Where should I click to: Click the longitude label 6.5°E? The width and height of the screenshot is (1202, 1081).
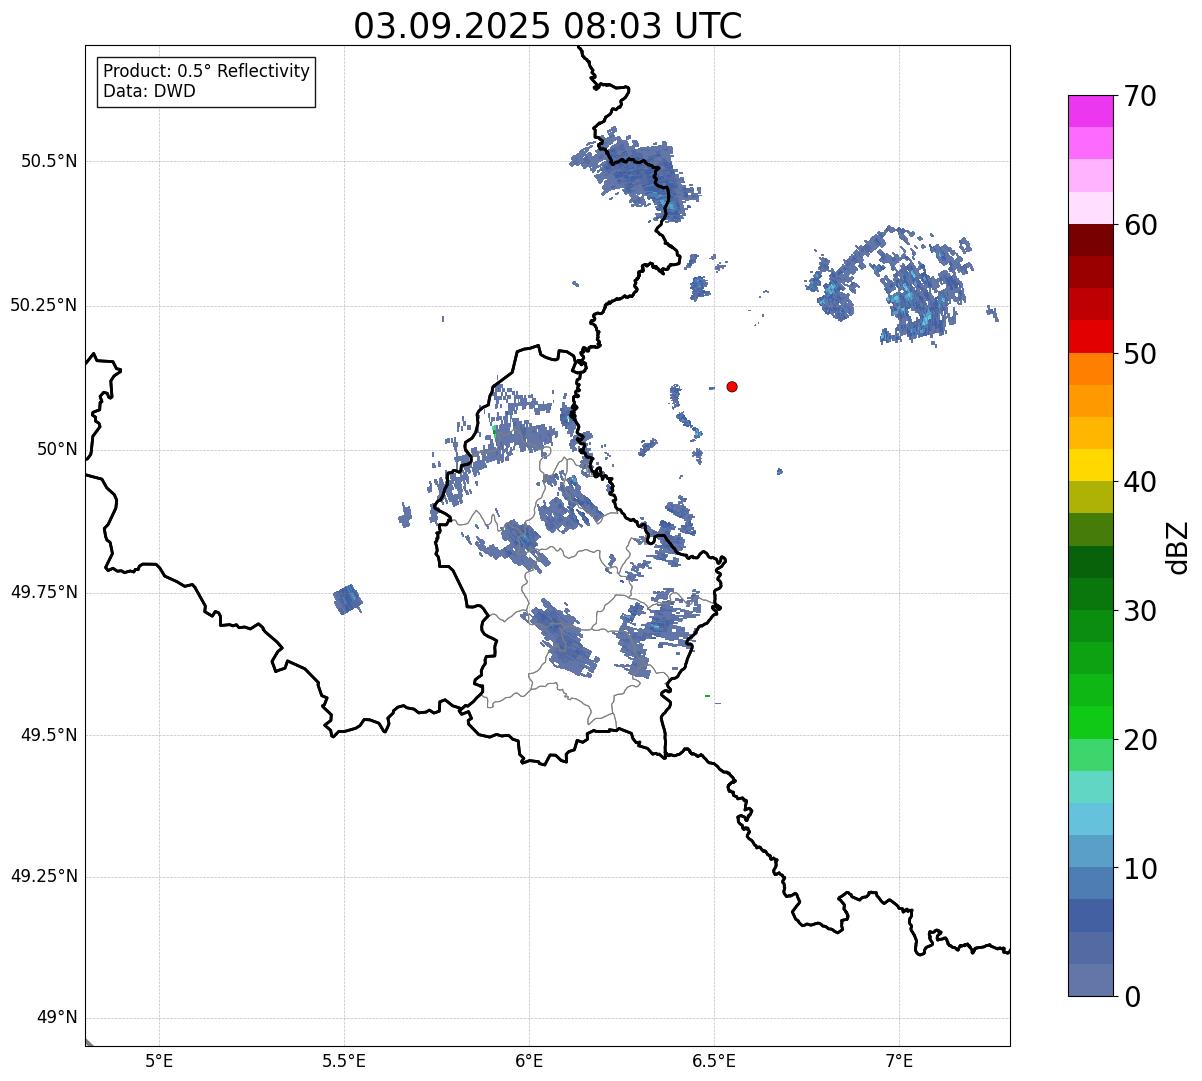(714, 1062)
